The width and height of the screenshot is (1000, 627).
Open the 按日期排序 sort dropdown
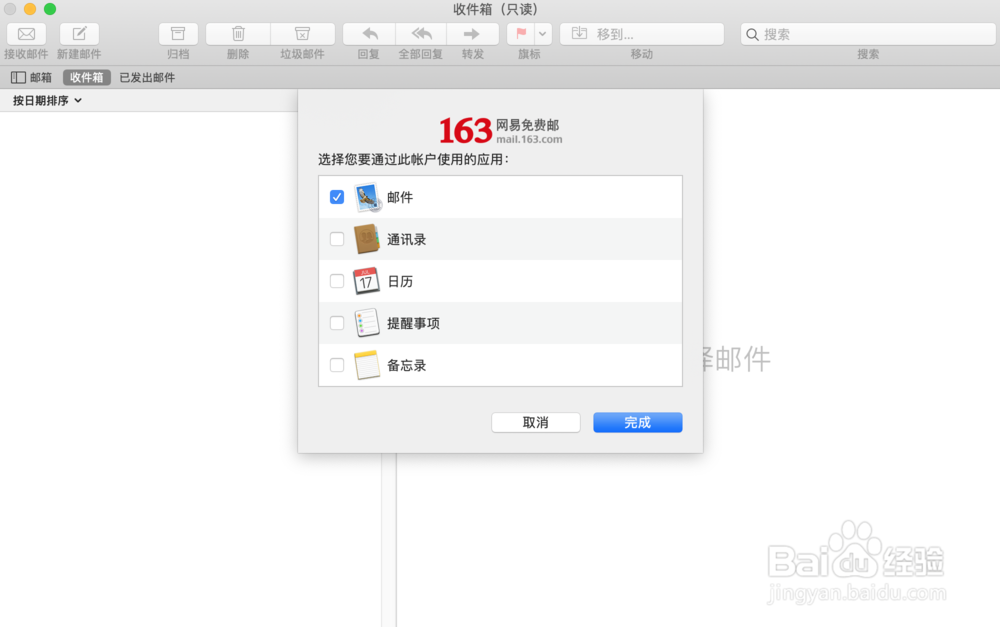47,100
